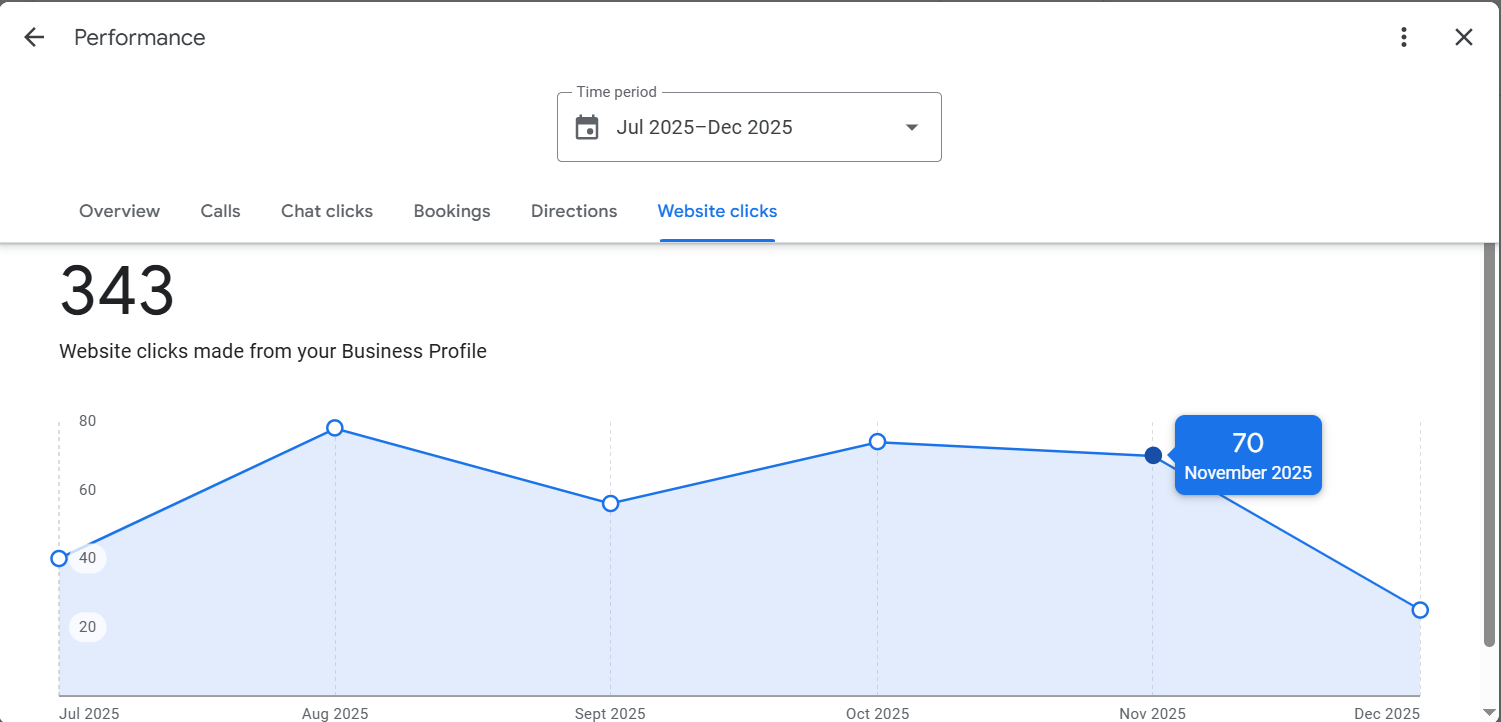Go to the Chat clicks tab
Image resolution: width=1501 pixels, height=722 pixels.
[x=327, y=211]
